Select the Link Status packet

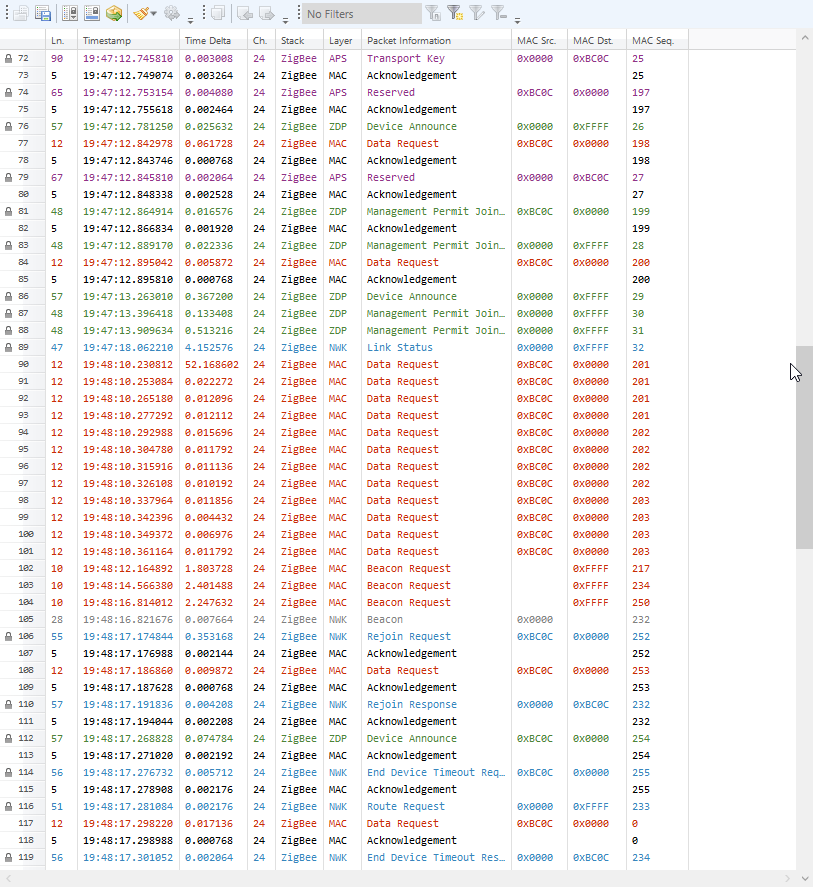coord(399,347)
